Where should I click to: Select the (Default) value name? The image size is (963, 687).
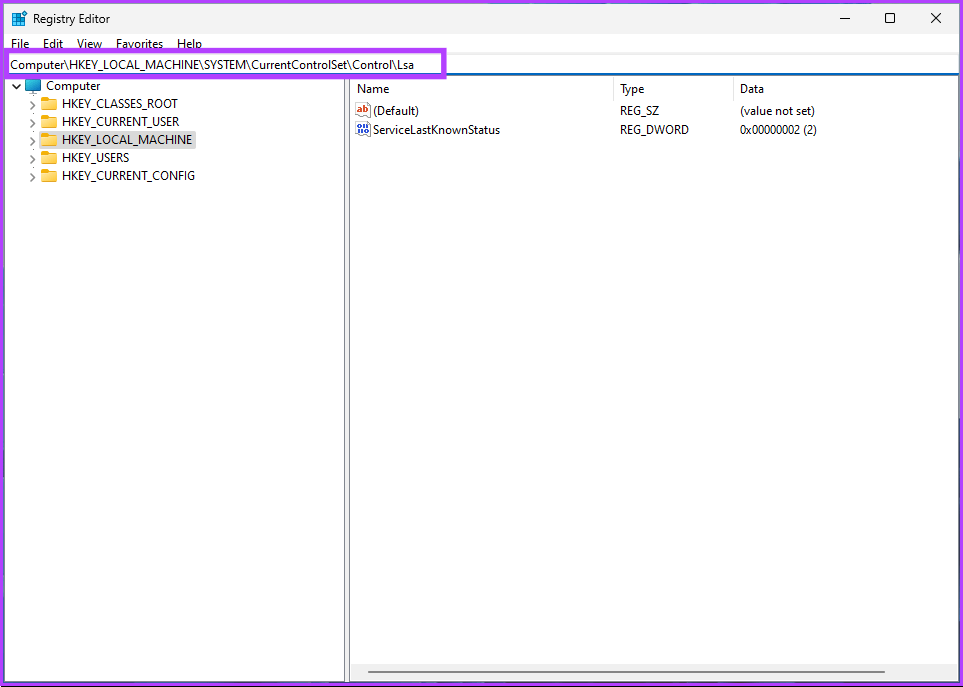pyautogui.click(x=396, y=111)
